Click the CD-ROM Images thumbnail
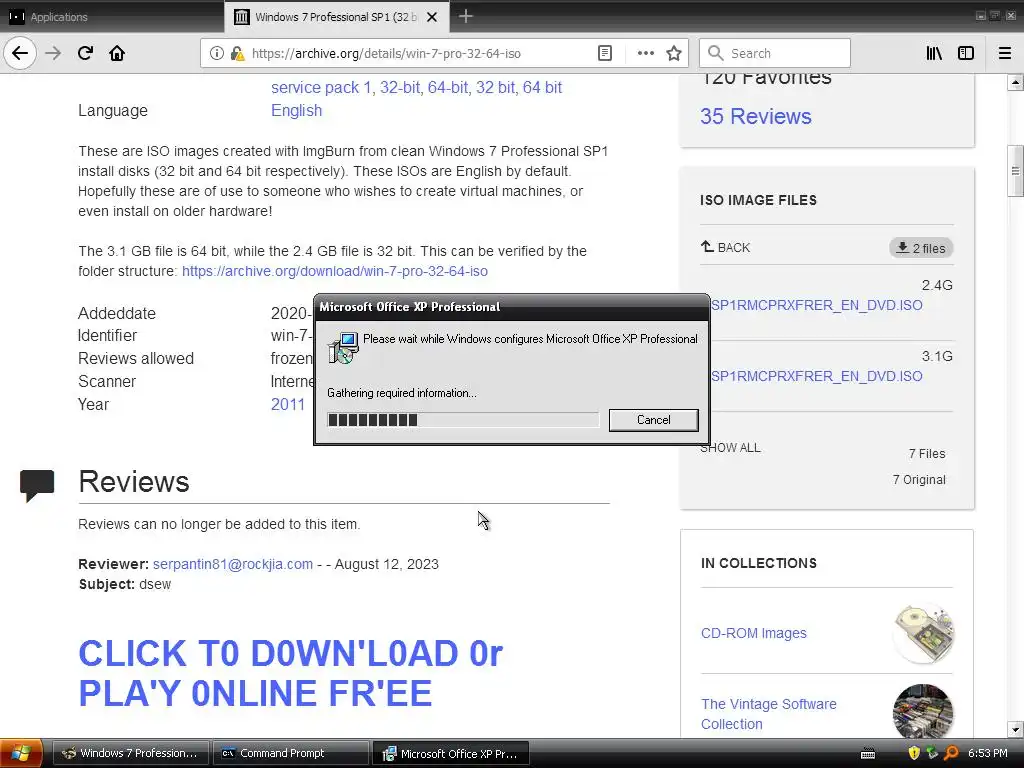The height and width of the screenshot is (768, 1024). [x=923, y=633]
